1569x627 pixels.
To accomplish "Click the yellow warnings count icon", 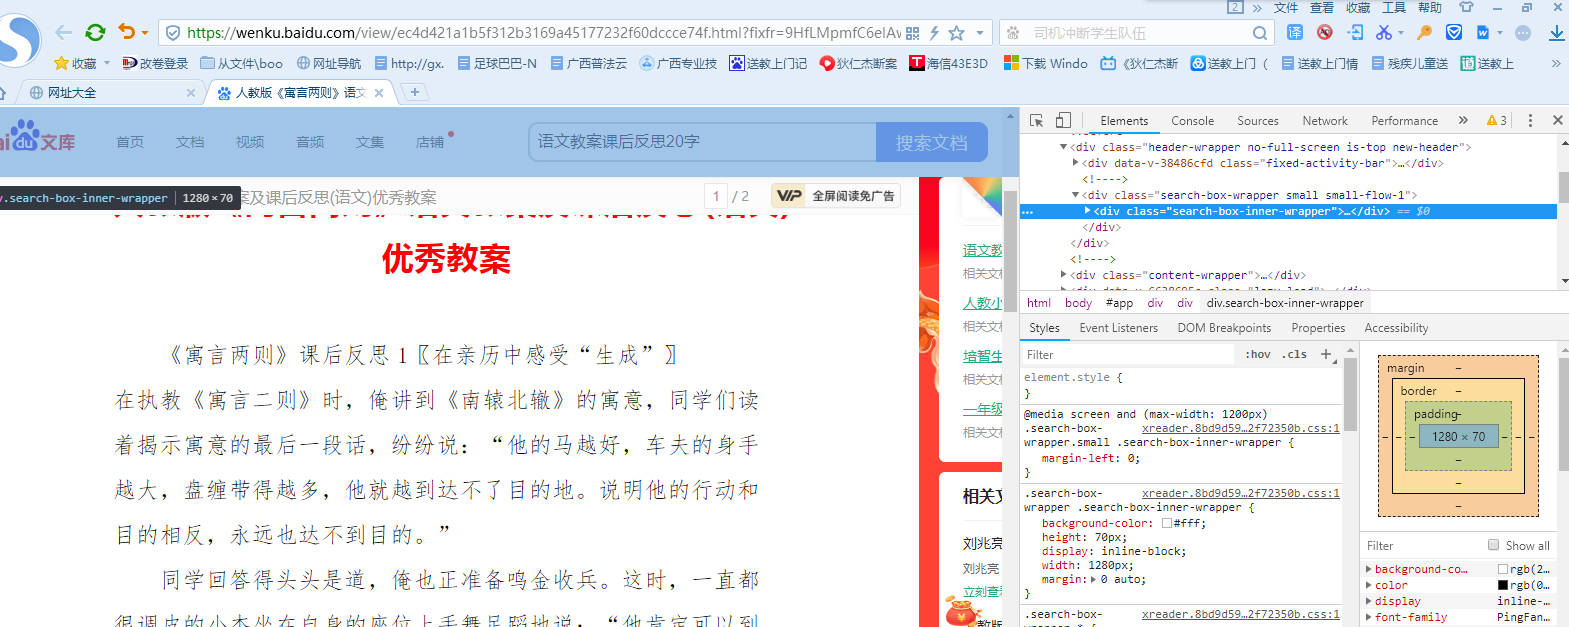I will point(1497,121).
